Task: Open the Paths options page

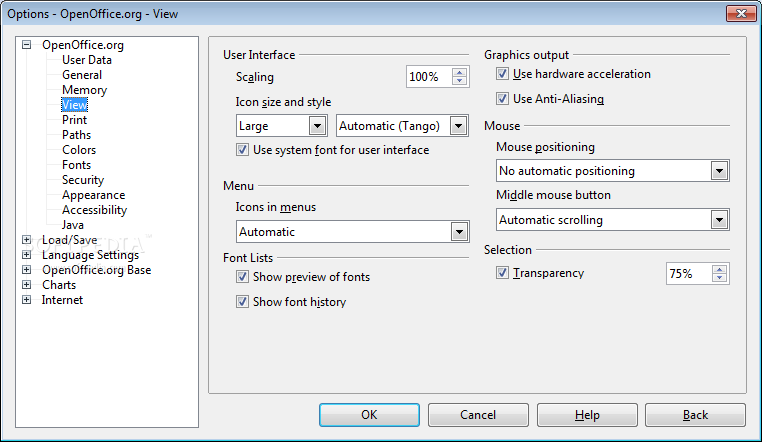Action: (x=76, y=135)
